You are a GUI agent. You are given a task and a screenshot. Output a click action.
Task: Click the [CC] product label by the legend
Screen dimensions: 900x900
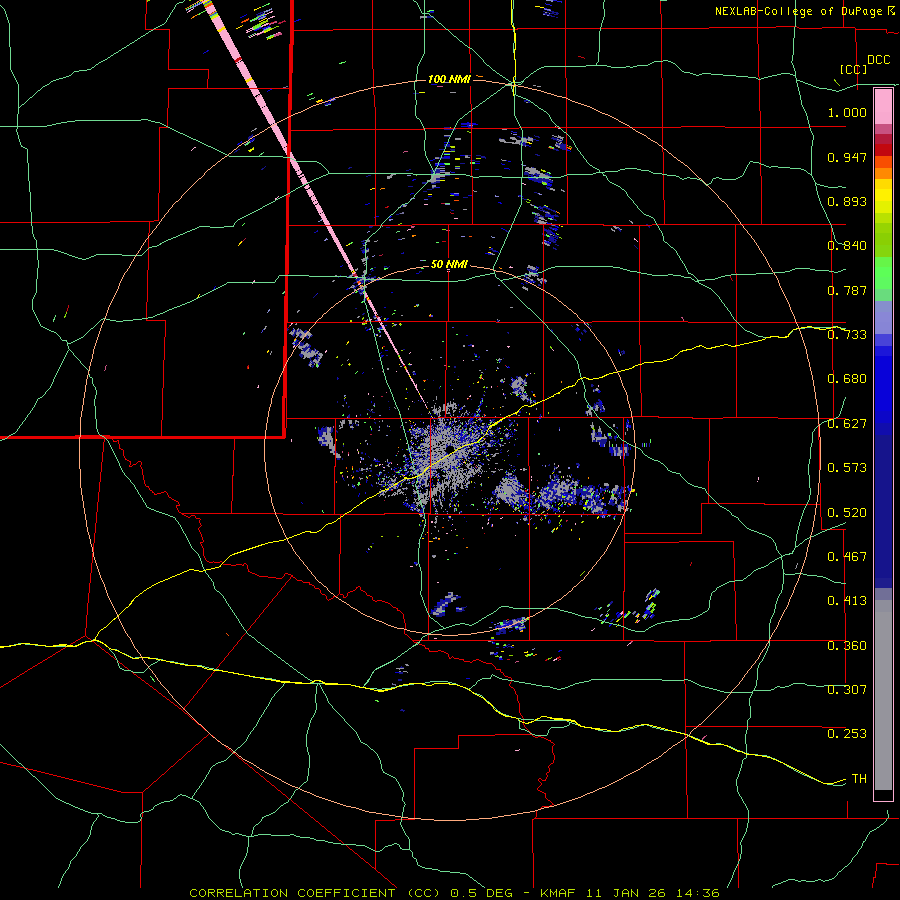coord(854,69)
